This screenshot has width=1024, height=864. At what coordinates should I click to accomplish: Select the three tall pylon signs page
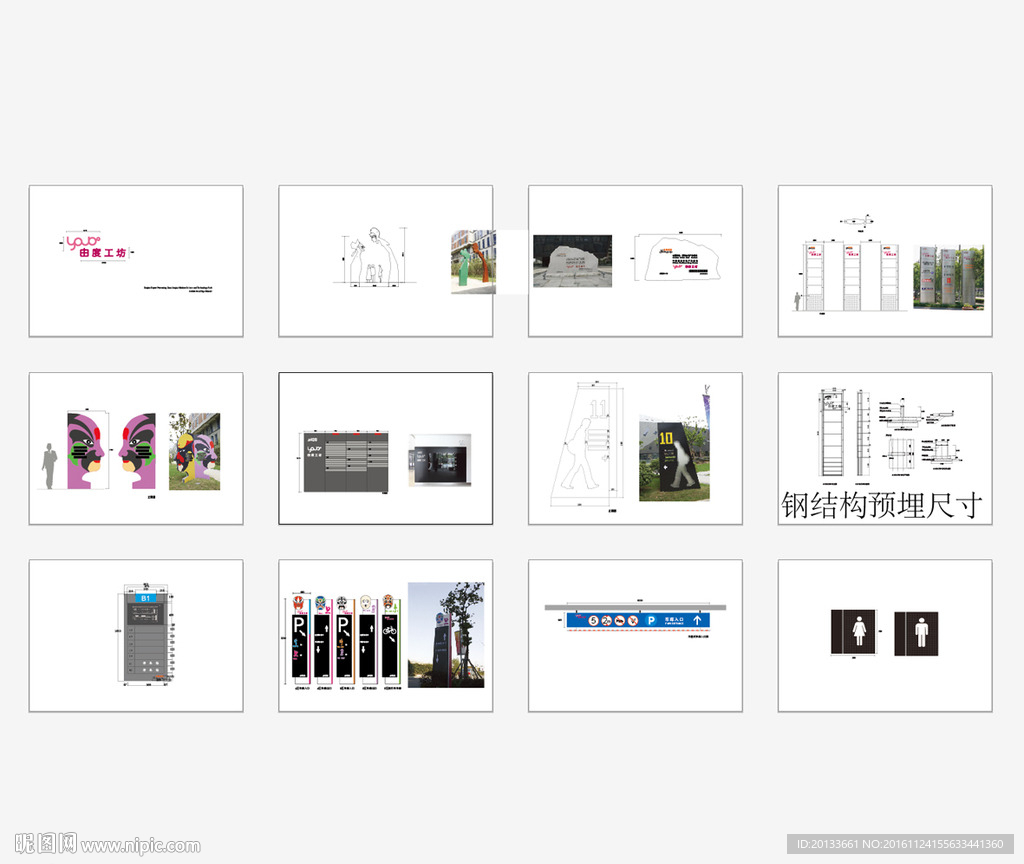[885, 261]
